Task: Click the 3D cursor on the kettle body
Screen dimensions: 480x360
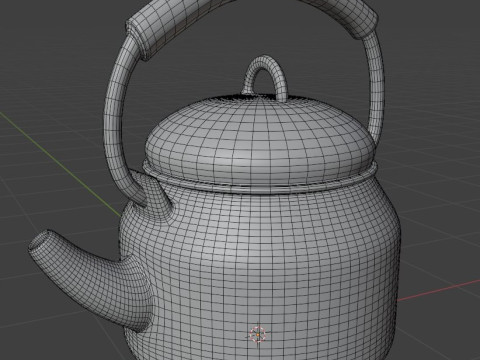Action: 258,334
